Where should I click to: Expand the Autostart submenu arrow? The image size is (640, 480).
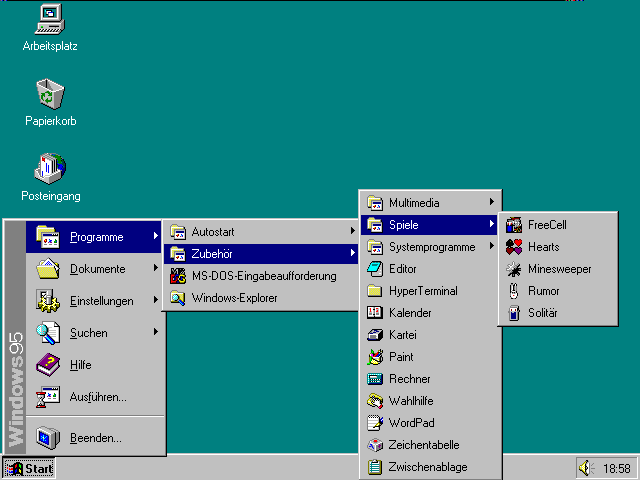pyautogui.click(x=353, y=231)
